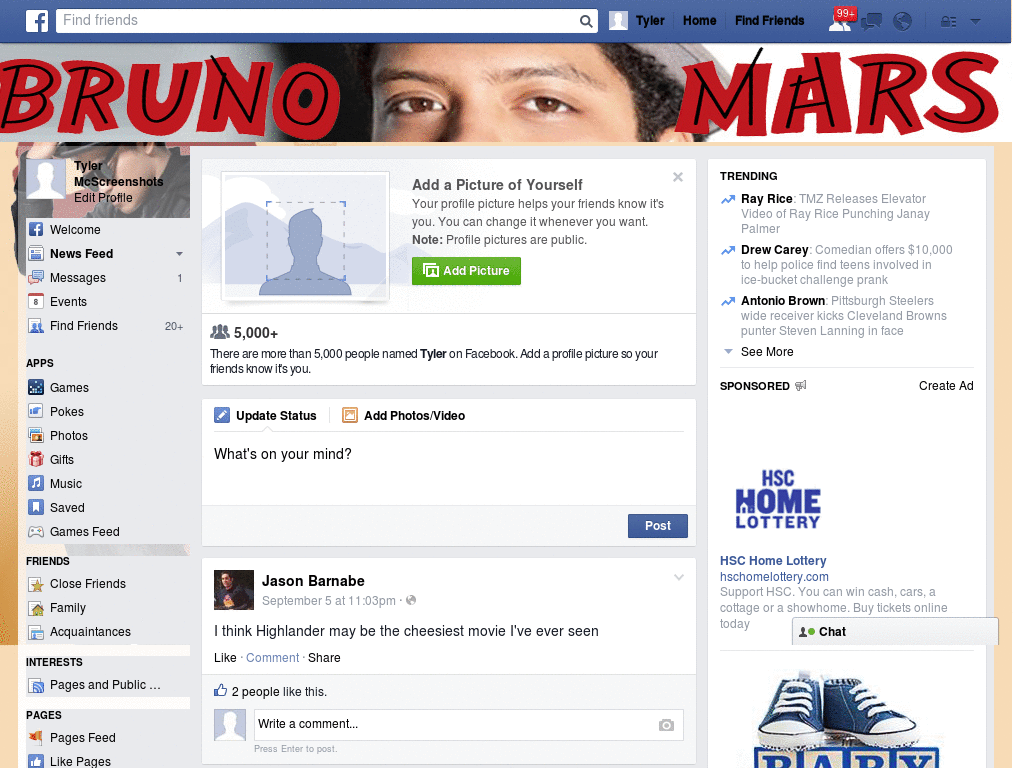The image size is (1024, 768).
Task: Click the Acquaintances list icon
Action: [36, 632]
